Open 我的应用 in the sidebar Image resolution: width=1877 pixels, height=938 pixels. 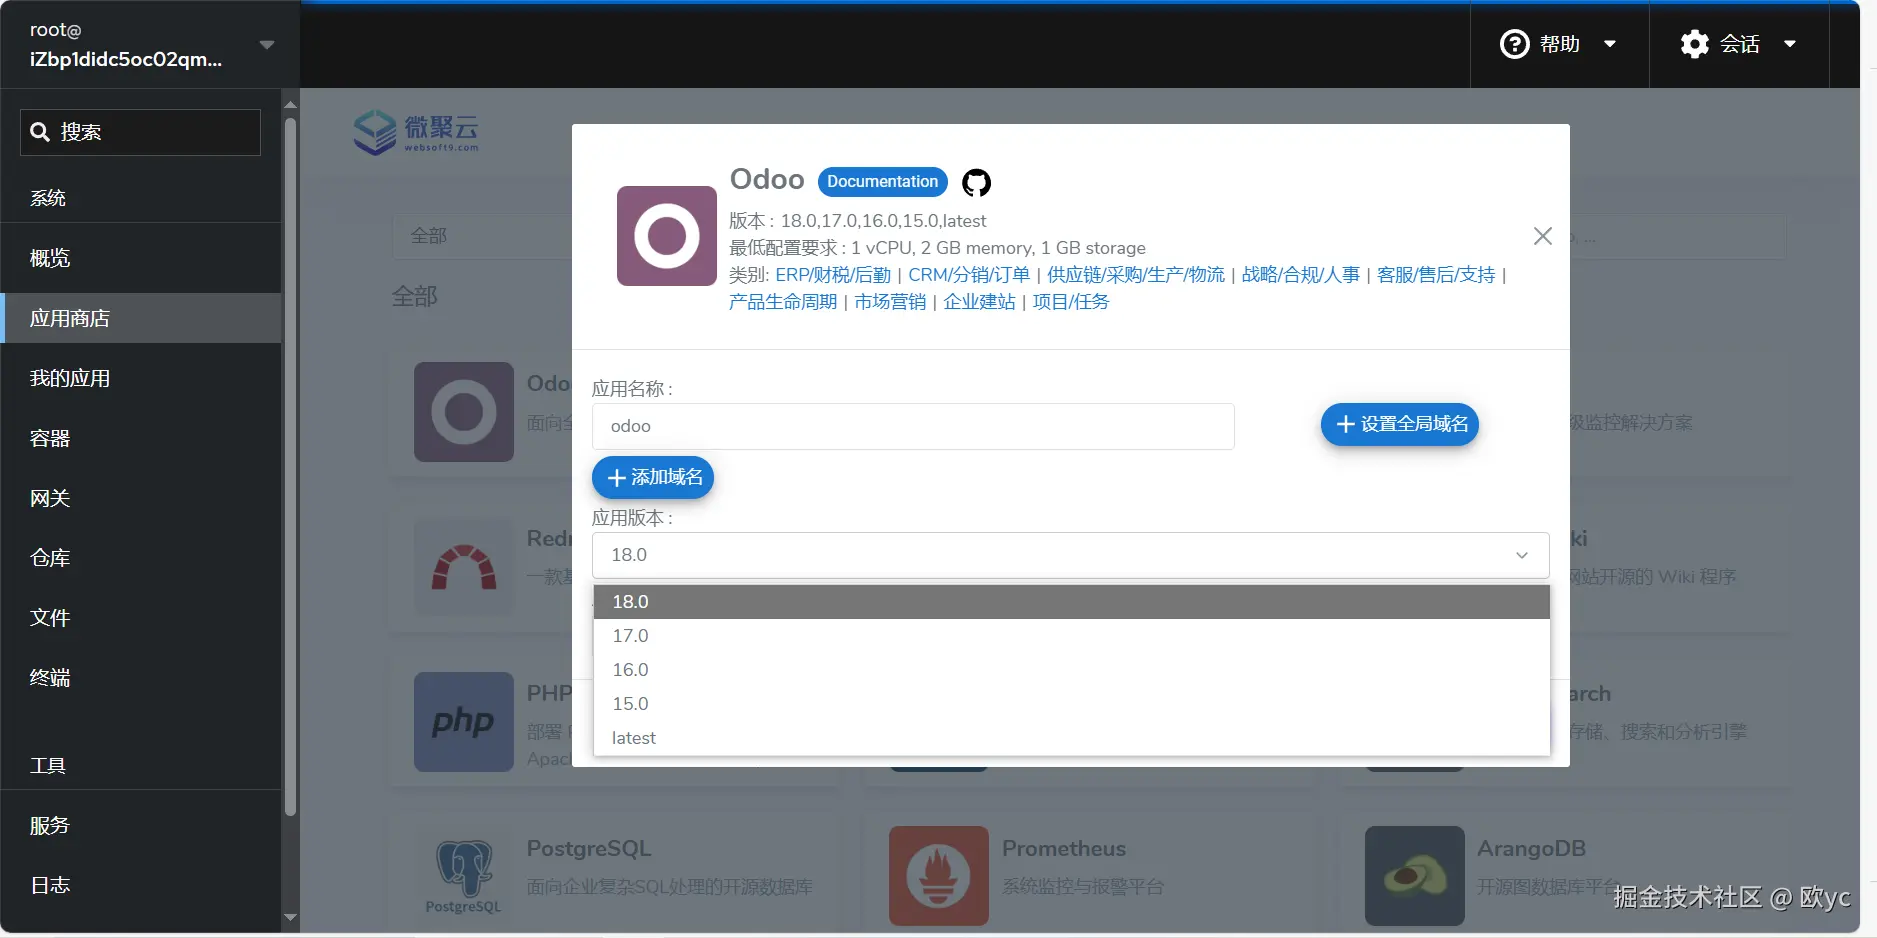click(141, 378)
